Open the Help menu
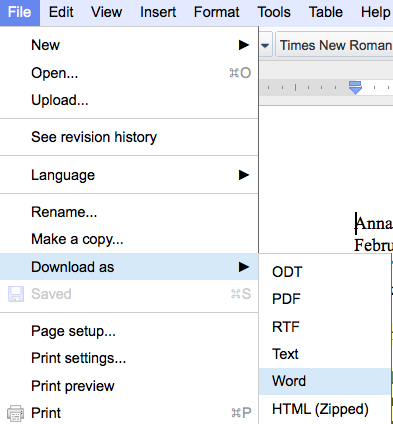Viewport: 393px width, 424px height. pyautogui.click(x=375, y=13)
